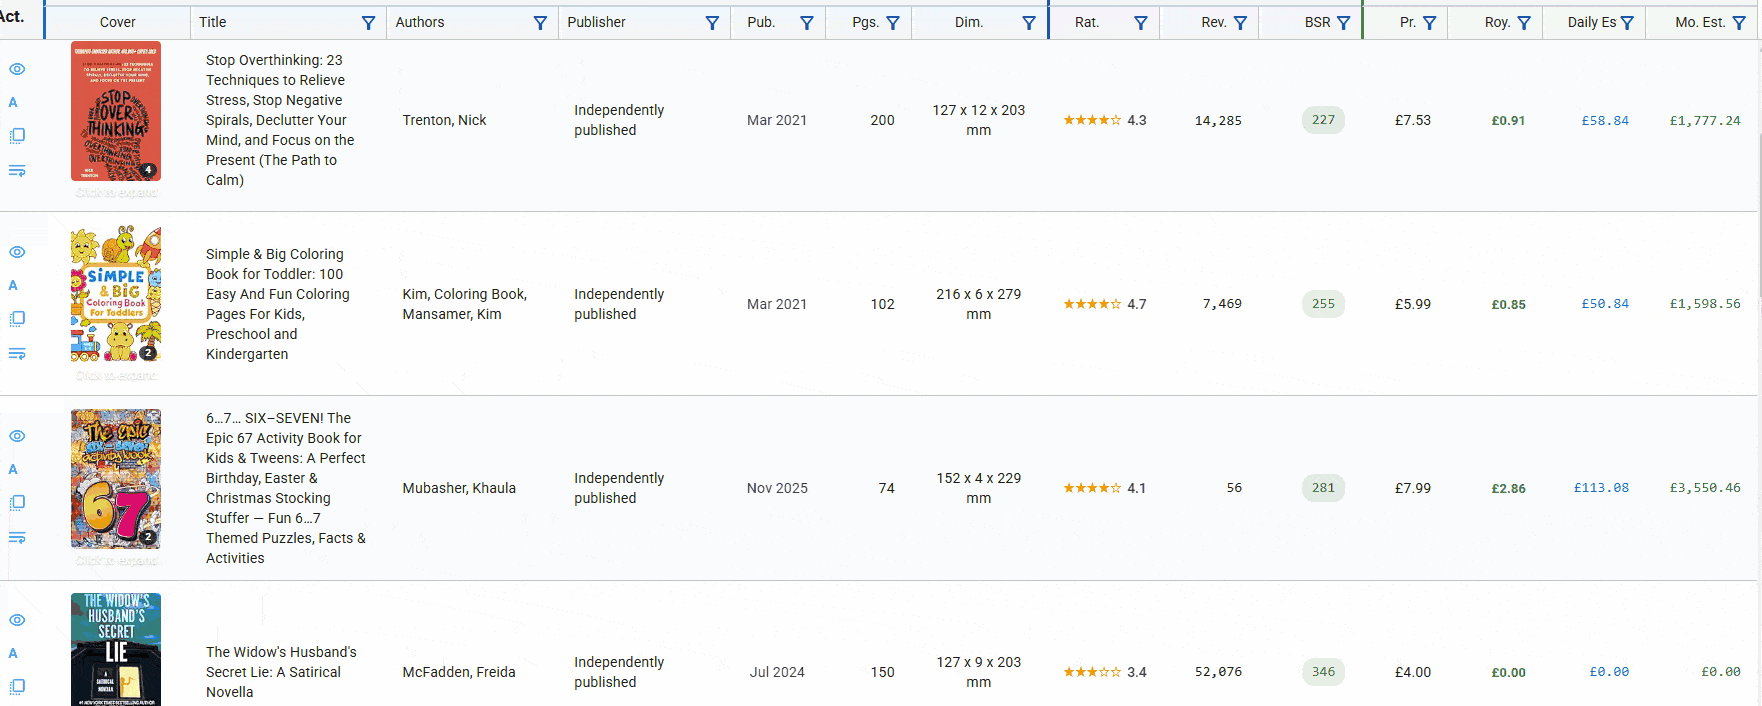Click the daily estimate £50.84
The width and height of the screenshot is (1762, 706).
pos(1605,304)
